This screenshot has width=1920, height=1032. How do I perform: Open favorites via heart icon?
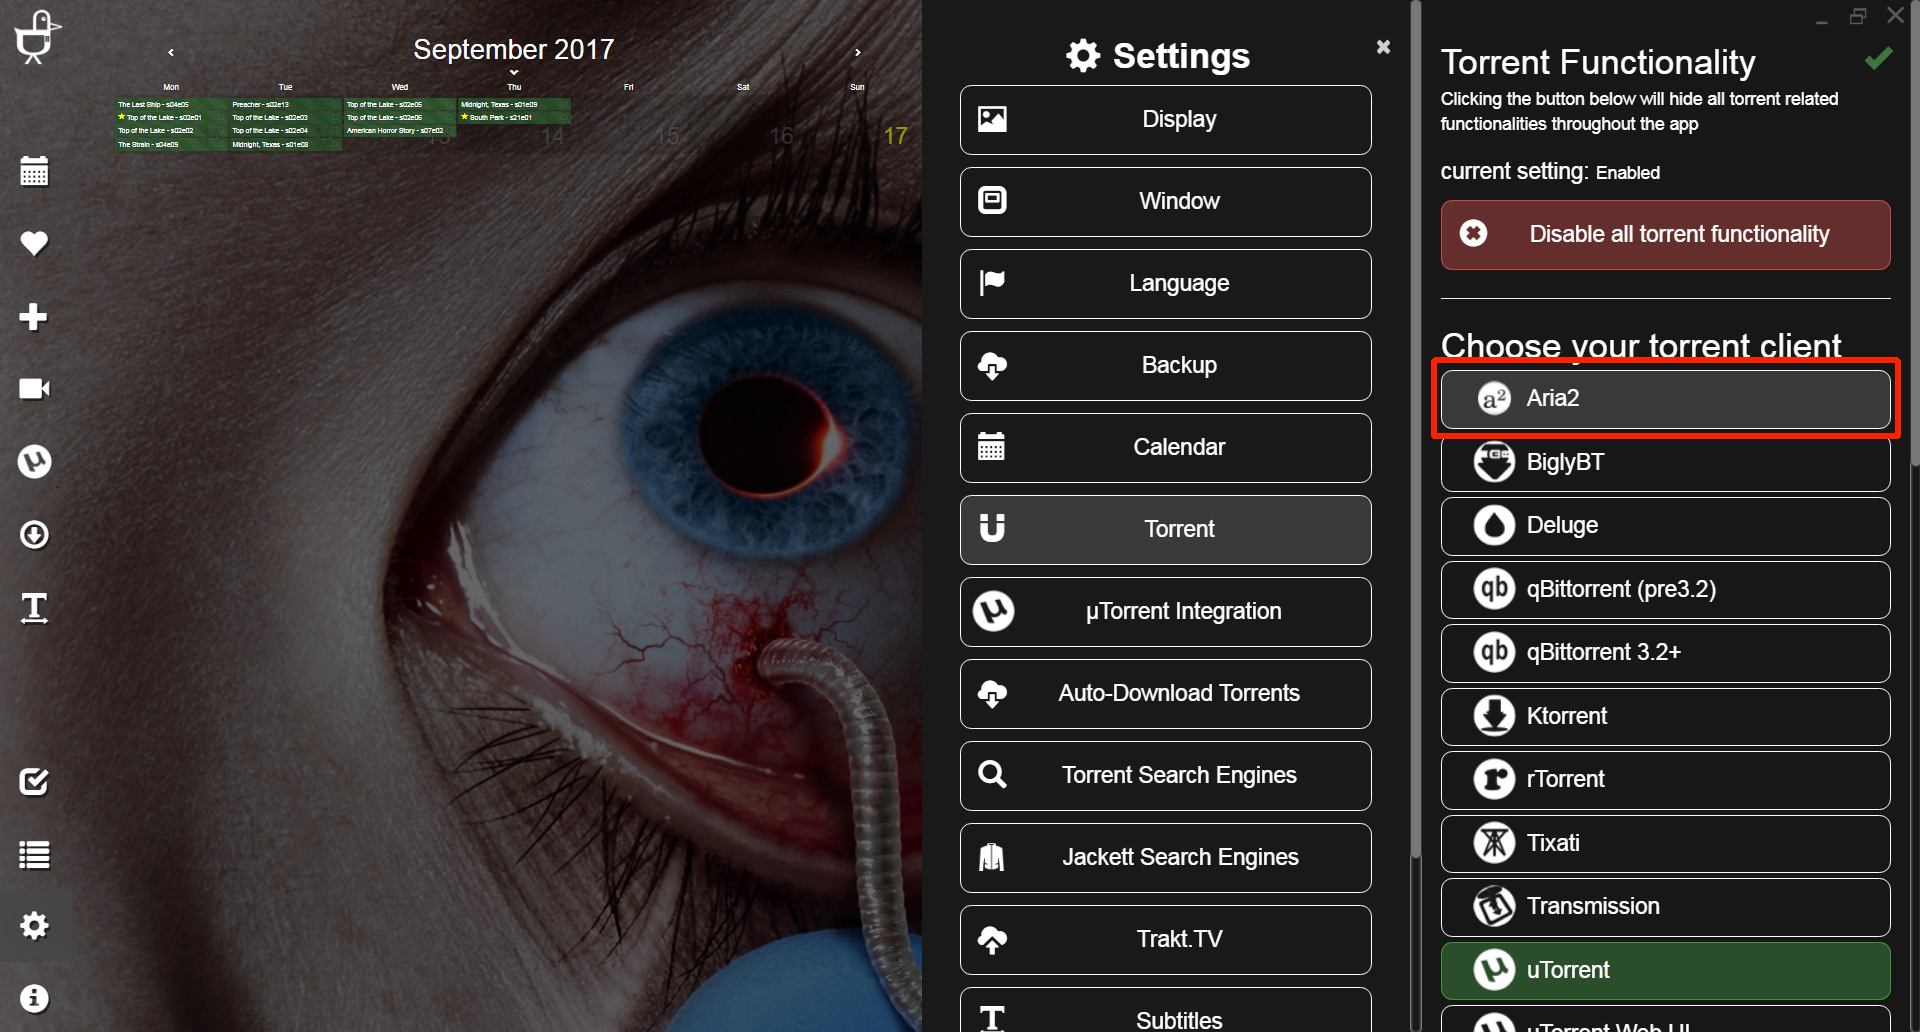click(34, 243)
